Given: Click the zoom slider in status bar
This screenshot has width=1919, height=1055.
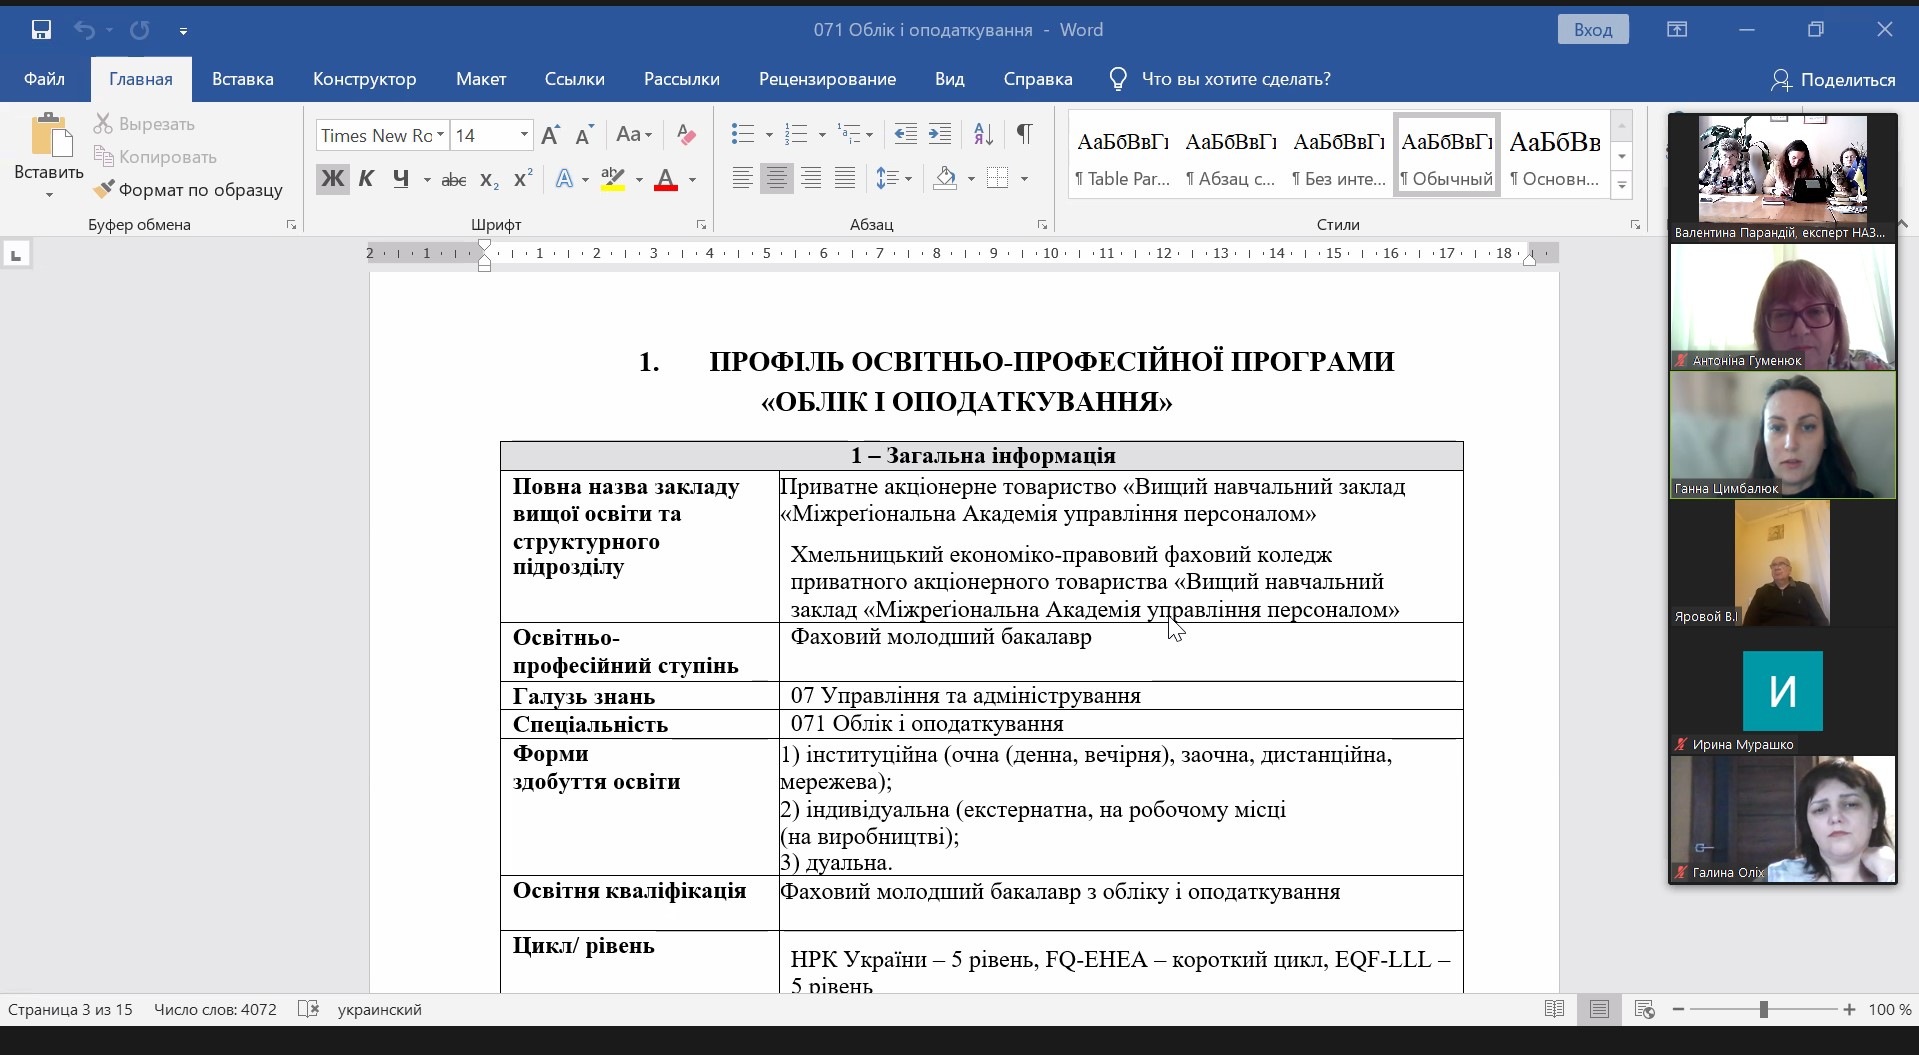Looking at the screenshot, I should click(x=1764, y=1010).
